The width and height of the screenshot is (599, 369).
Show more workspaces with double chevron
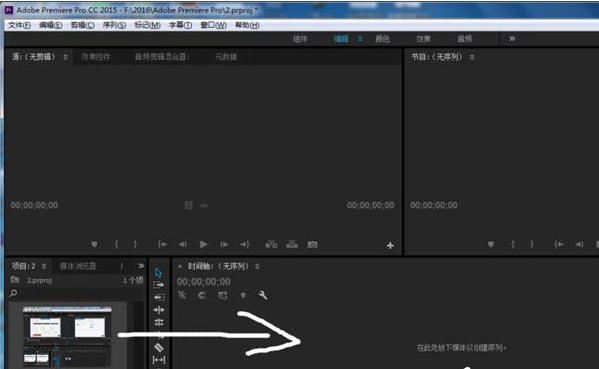[x=512, y=39]
